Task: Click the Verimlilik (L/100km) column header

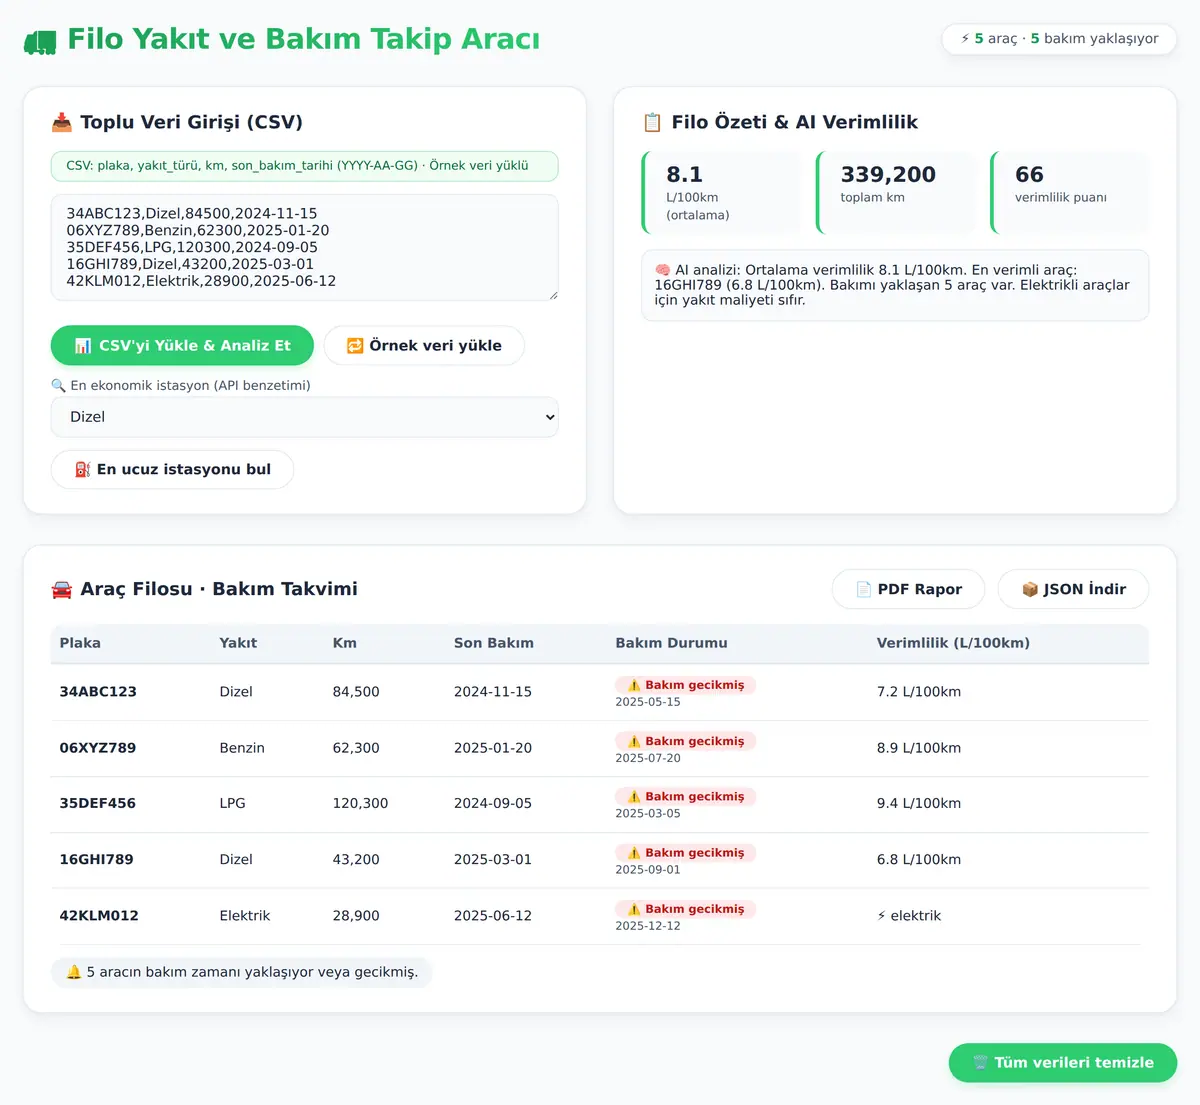Action: click(953, 644)
